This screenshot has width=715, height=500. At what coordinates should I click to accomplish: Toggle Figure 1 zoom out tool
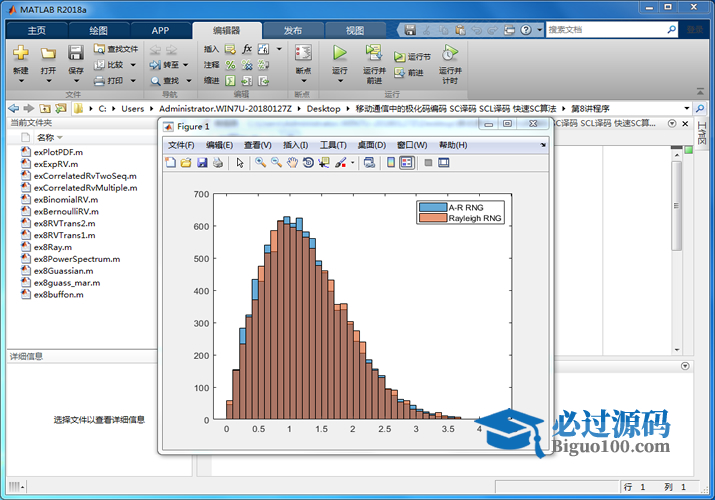[x=276, y=162]
